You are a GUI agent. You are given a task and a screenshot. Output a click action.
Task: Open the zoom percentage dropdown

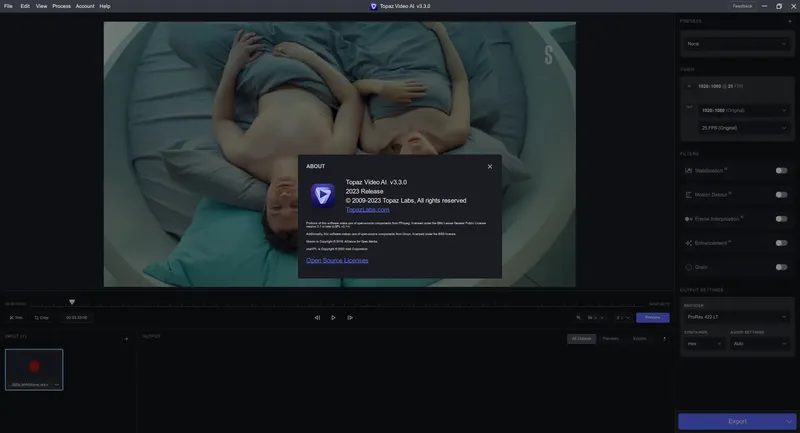click(595, 318)
